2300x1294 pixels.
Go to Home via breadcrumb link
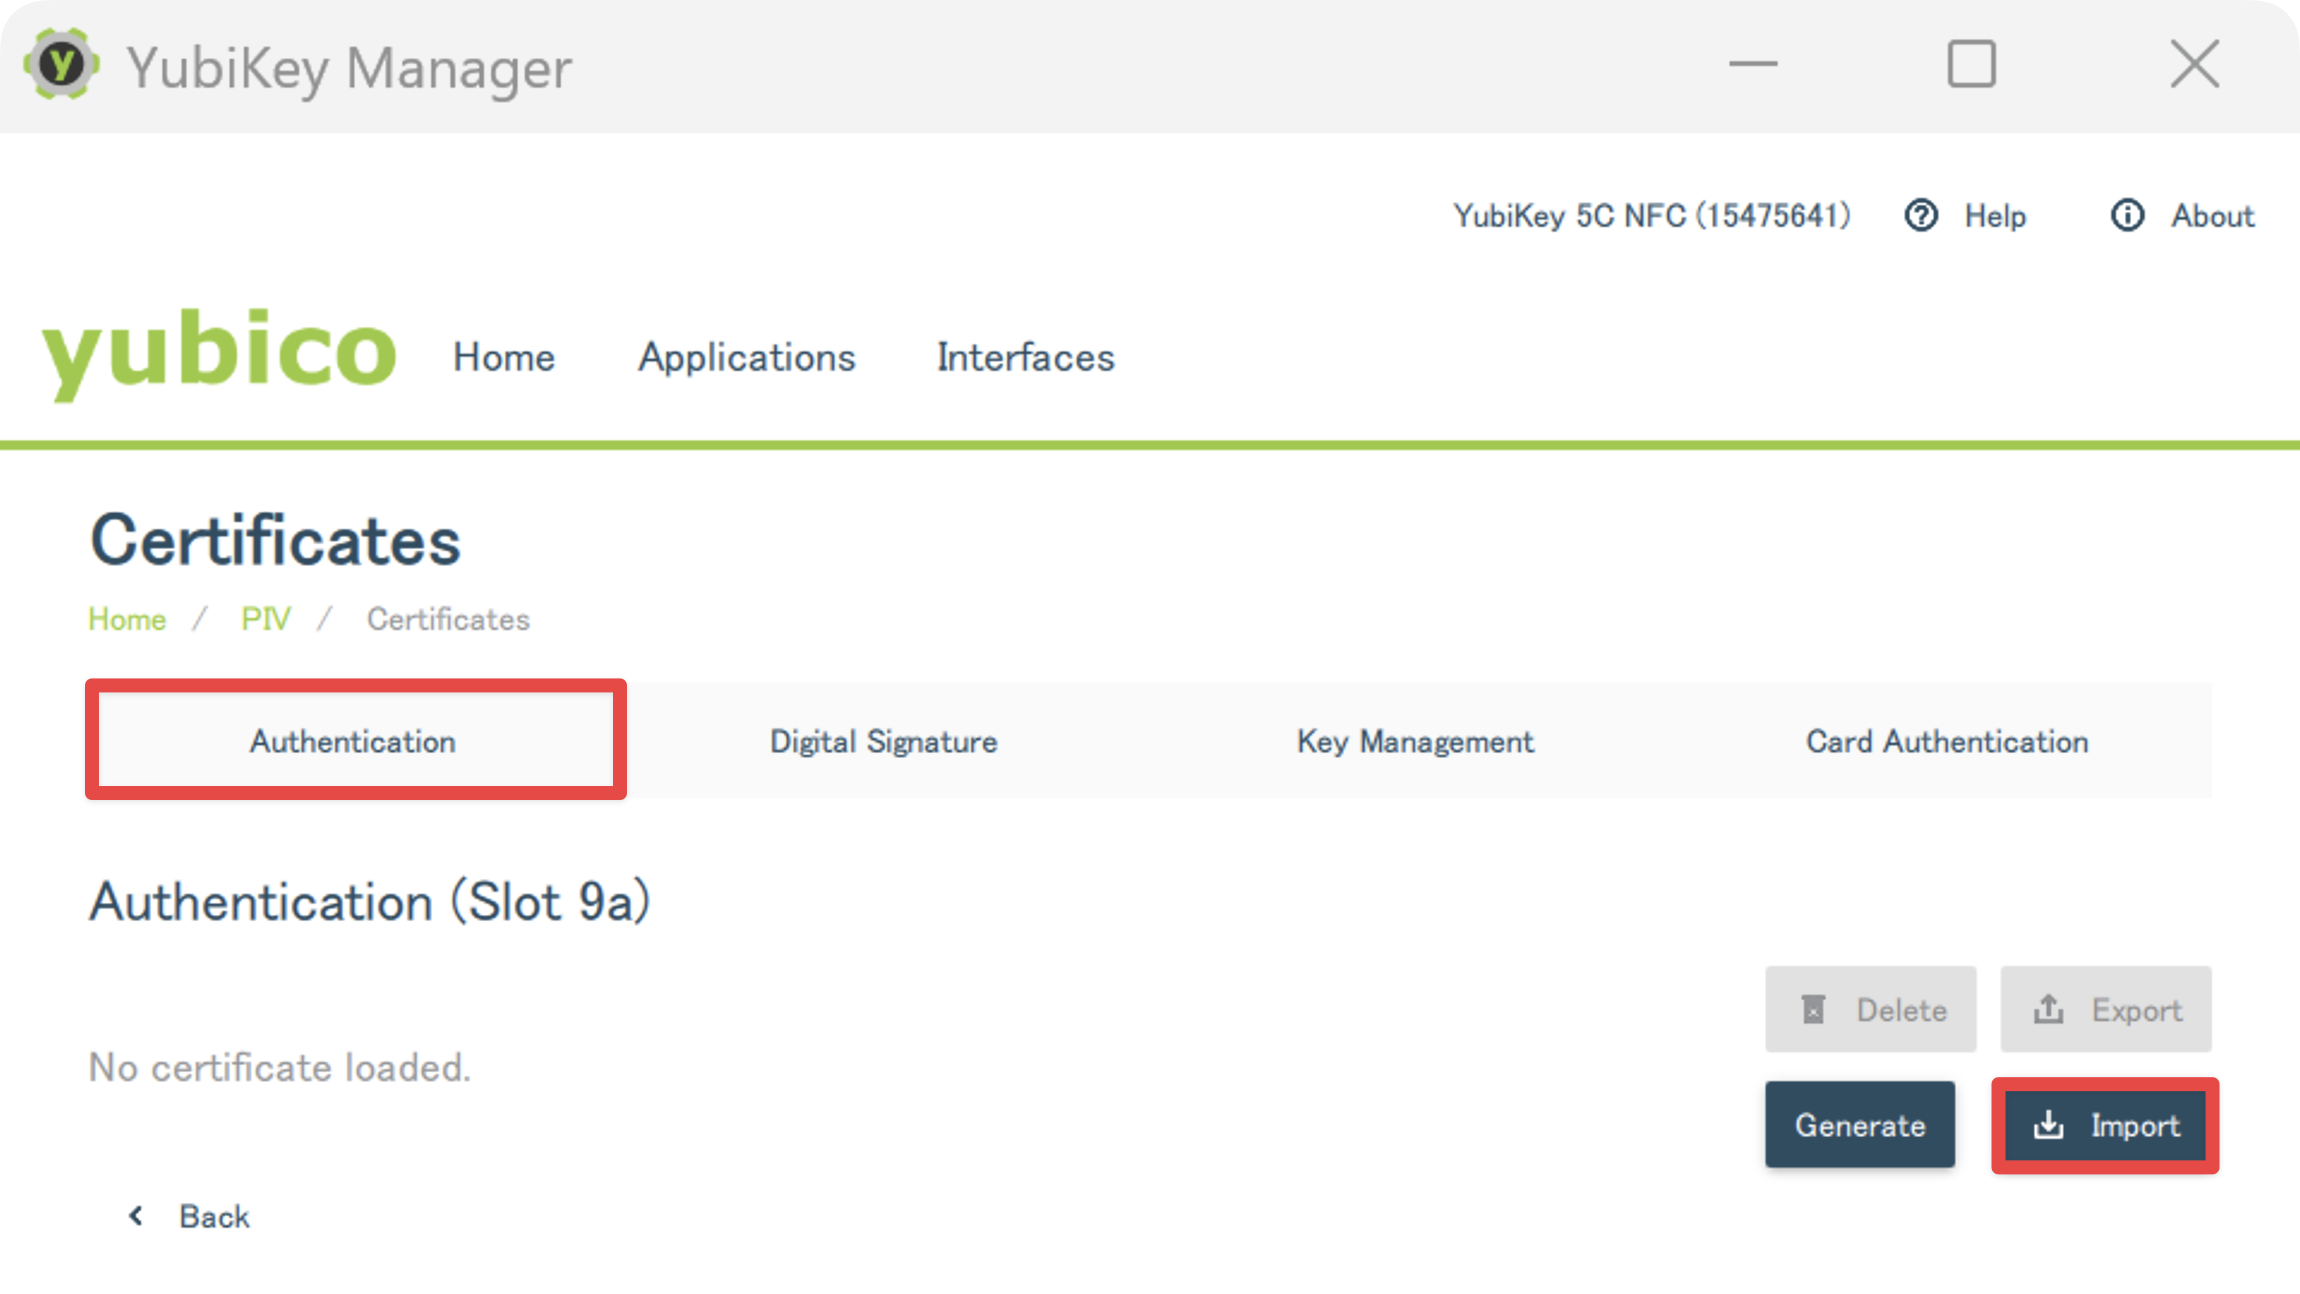pyautogui.click(x=127, y=619)
